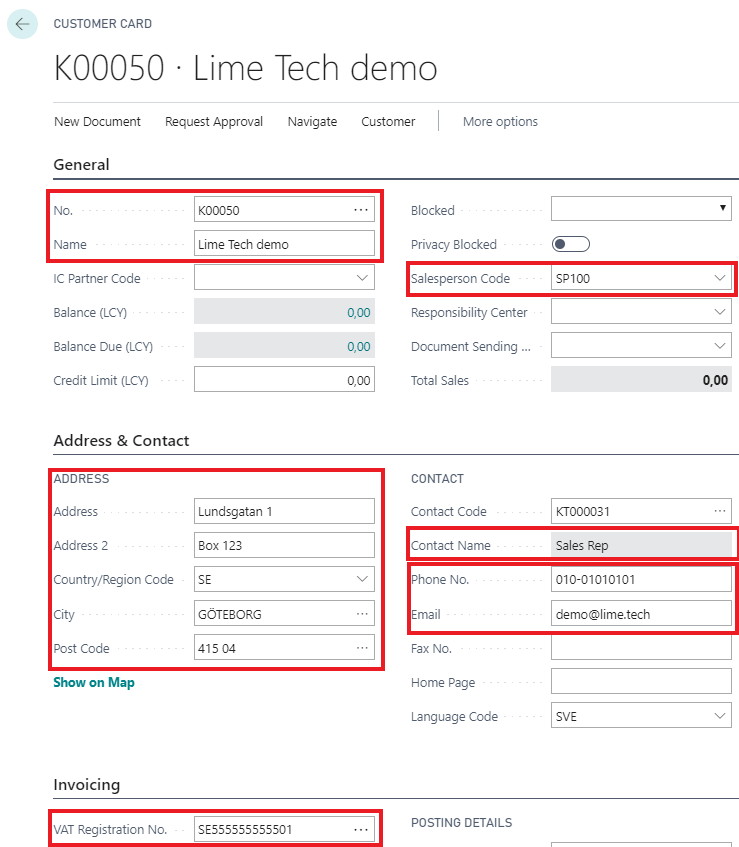Screen dimensions: 739x847
Task: Click More options
Action: point(500,121)
